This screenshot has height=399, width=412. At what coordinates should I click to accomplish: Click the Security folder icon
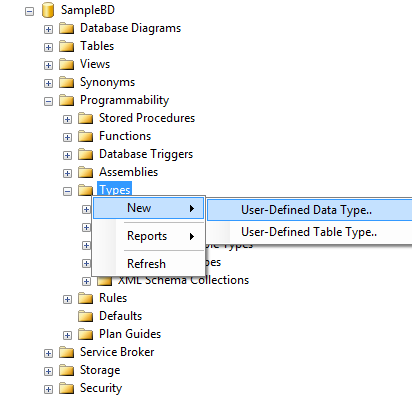tap(66, 388)
